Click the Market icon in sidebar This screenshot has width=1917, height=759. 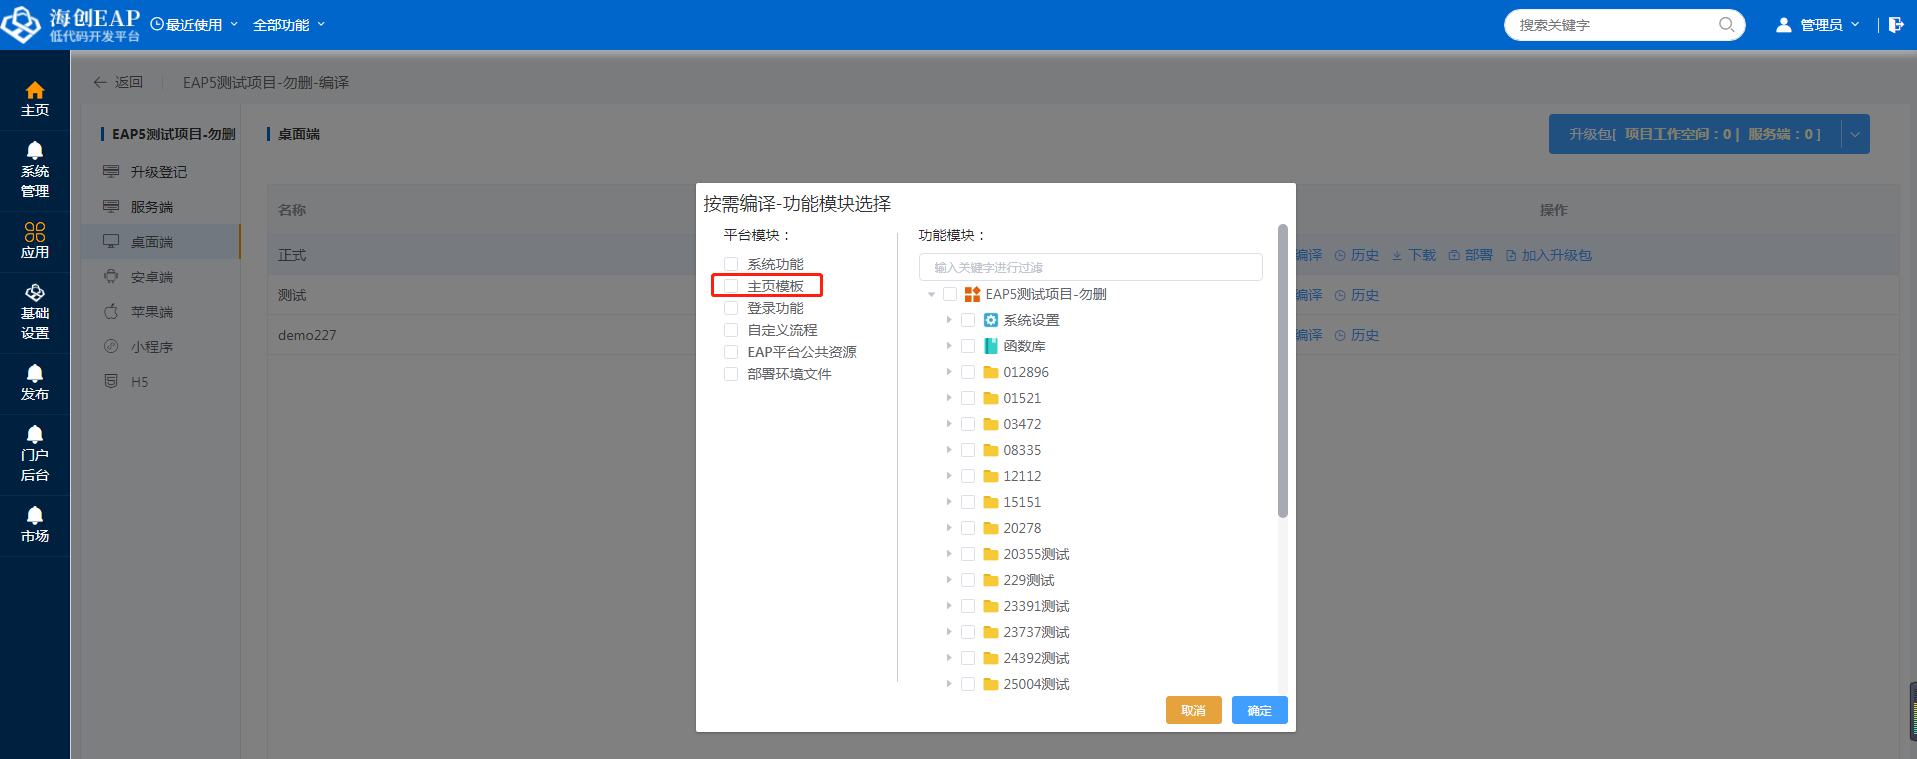(x=35, y=516)
